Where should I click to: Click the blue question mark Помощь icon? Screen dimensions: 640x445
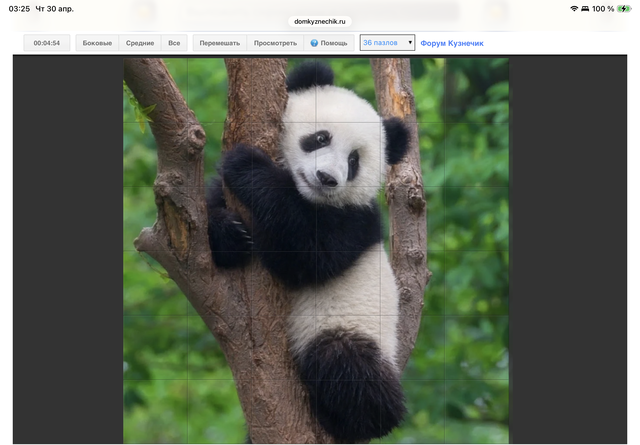pos(314,44)
